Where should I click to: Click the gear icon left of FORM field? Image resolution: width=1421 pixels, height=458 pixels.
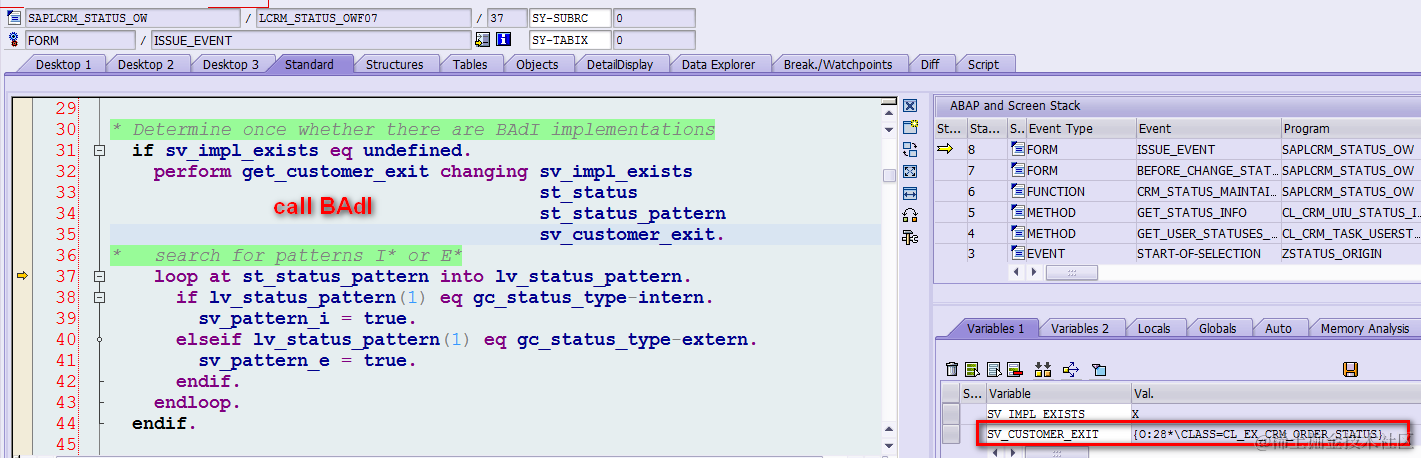pyautogui.click(x=14, y=40)
